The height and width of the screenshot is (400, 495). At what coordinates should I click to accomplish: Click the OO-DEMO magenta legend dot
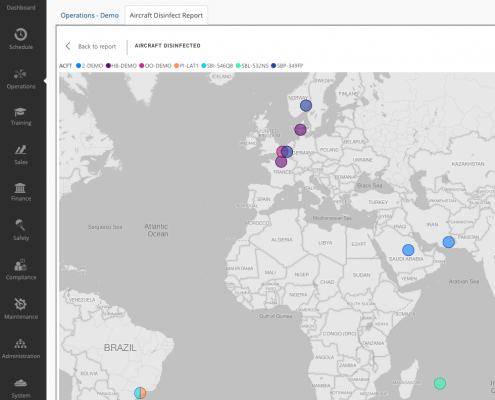(142, 66)
